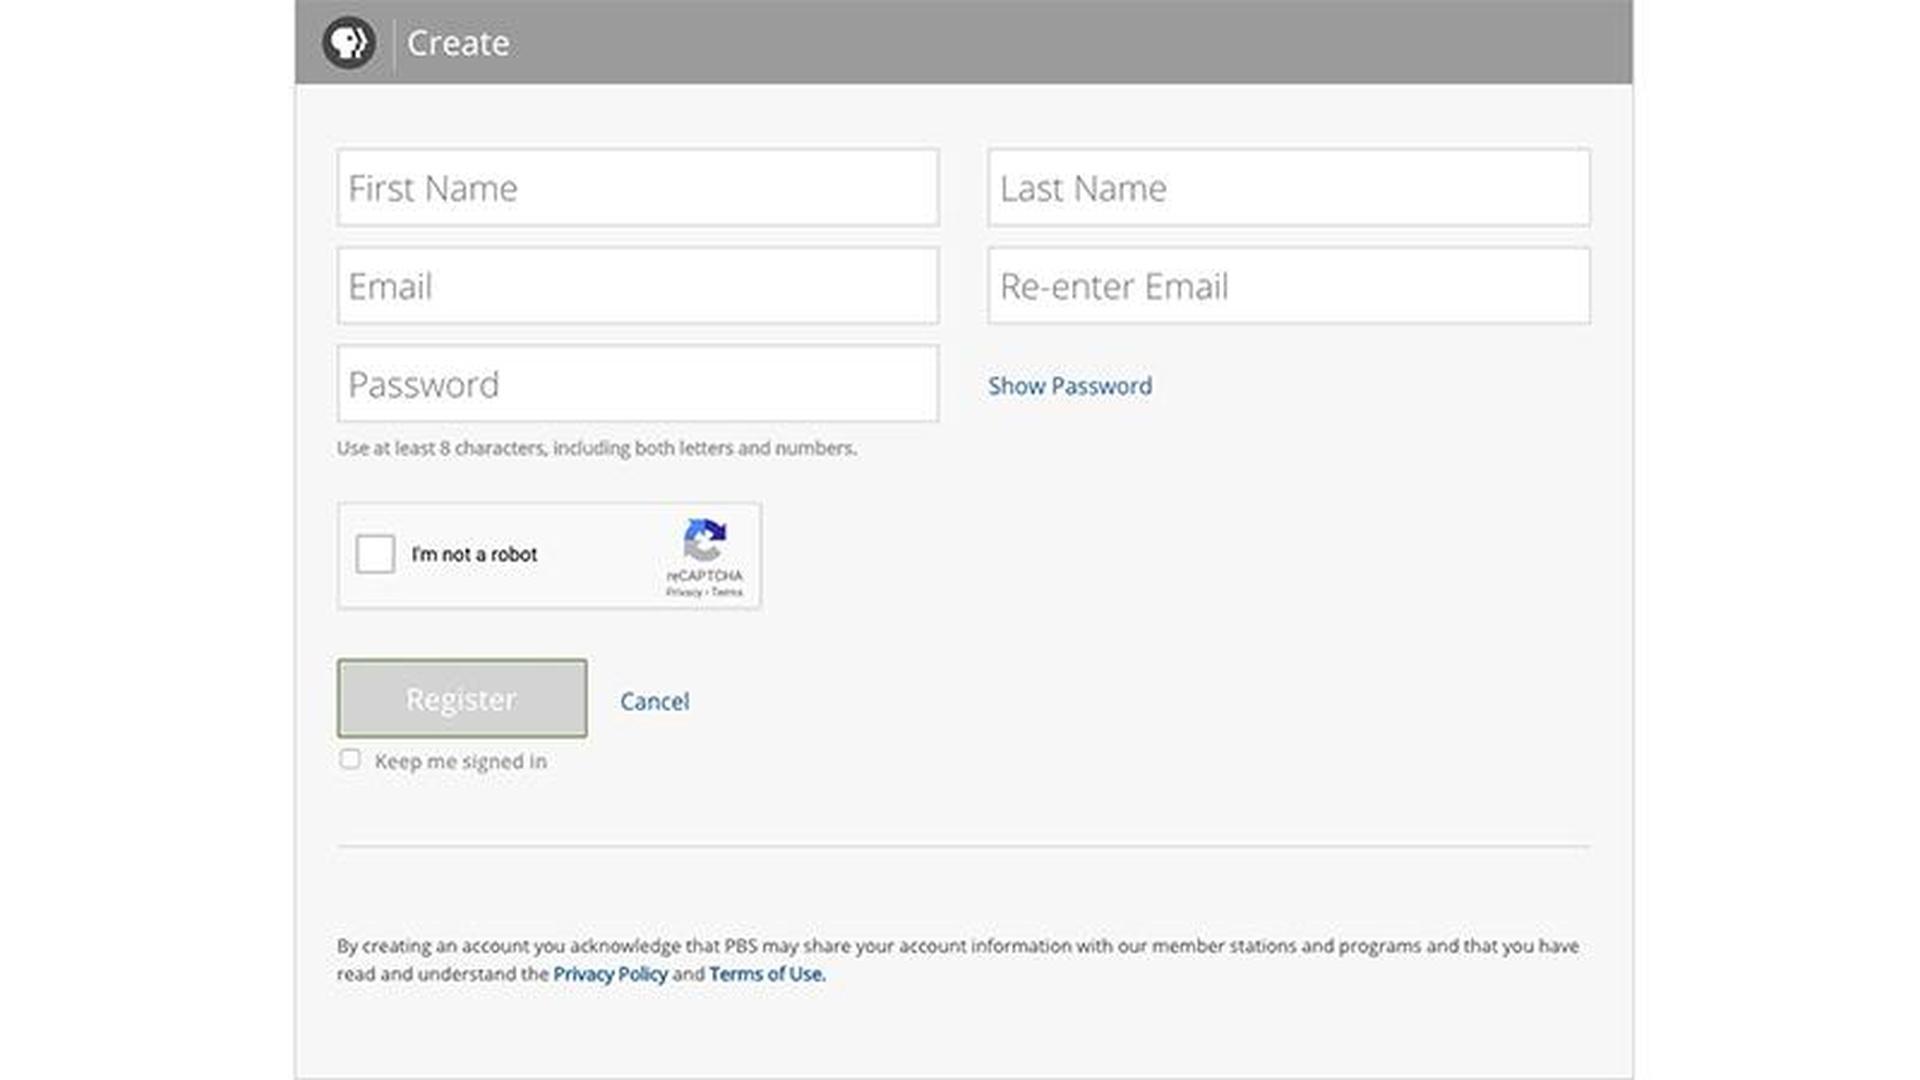Click the password requirements hint text
Image resolution: width=1920 pixels, height=1080 pixels.
pos(596,448)
